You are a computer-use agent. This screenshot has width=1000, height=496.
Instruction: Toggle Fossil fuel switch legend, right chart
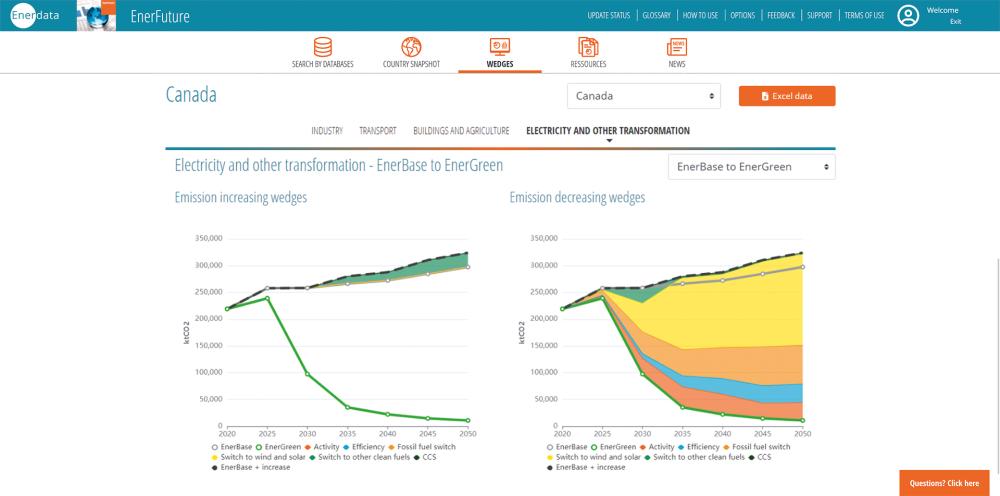point(756,447)
